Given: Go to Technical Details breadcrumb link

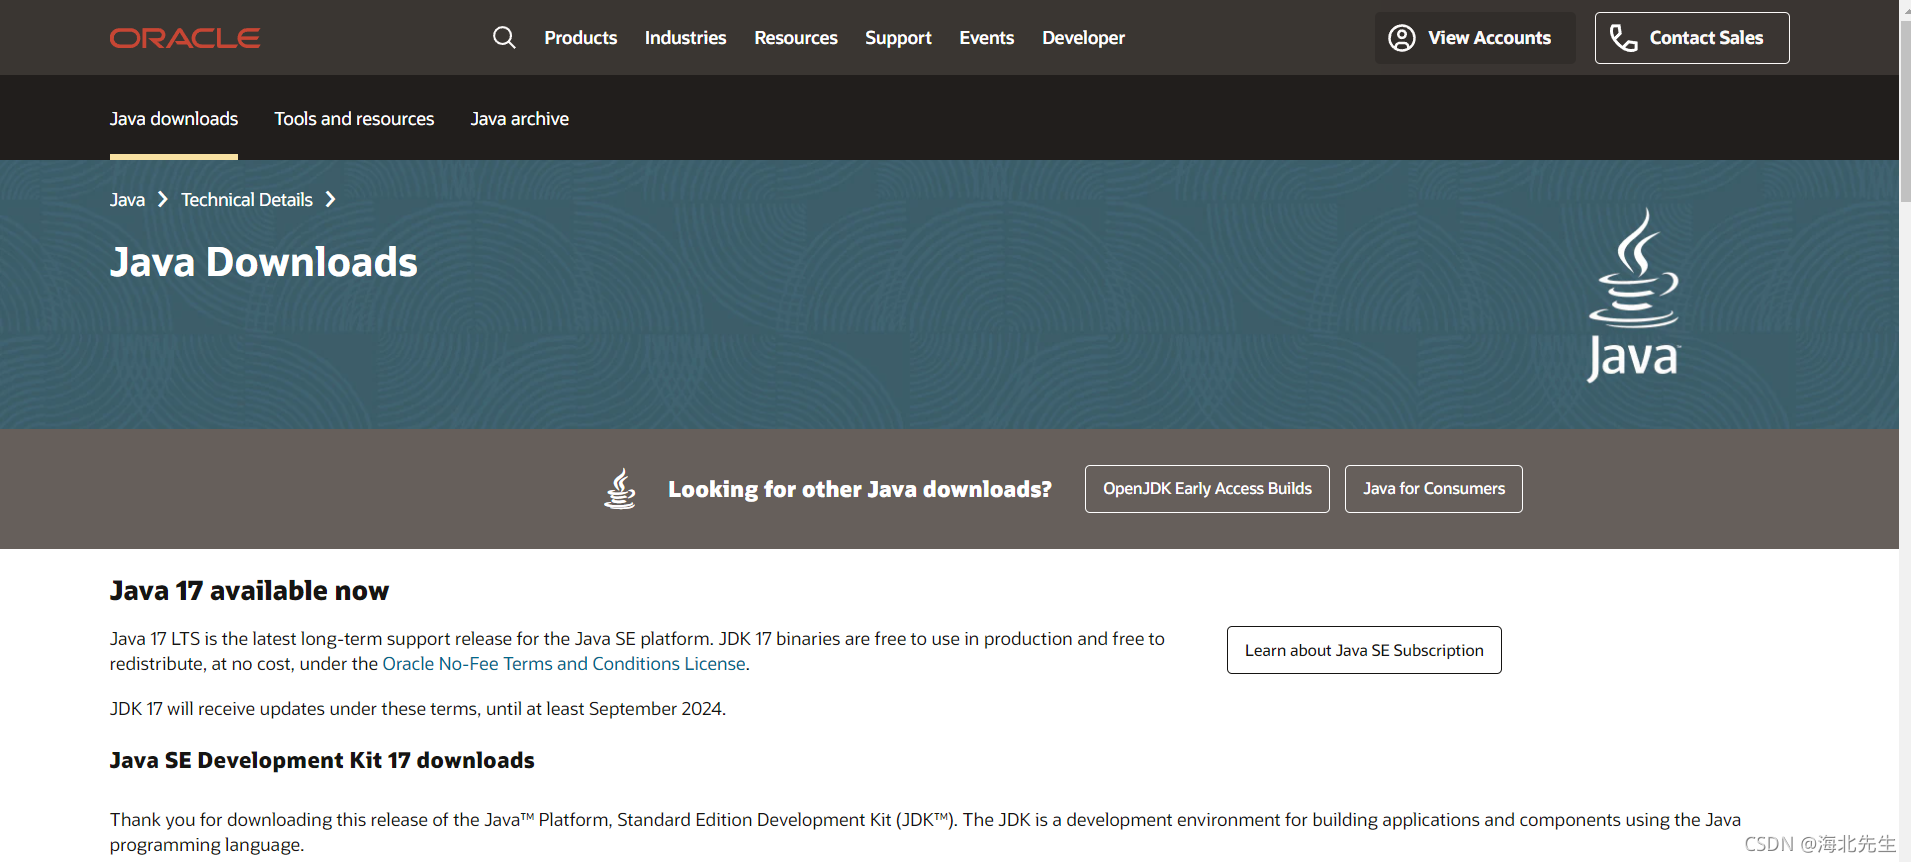Looking at the screenshot, I should pos(247,200).
